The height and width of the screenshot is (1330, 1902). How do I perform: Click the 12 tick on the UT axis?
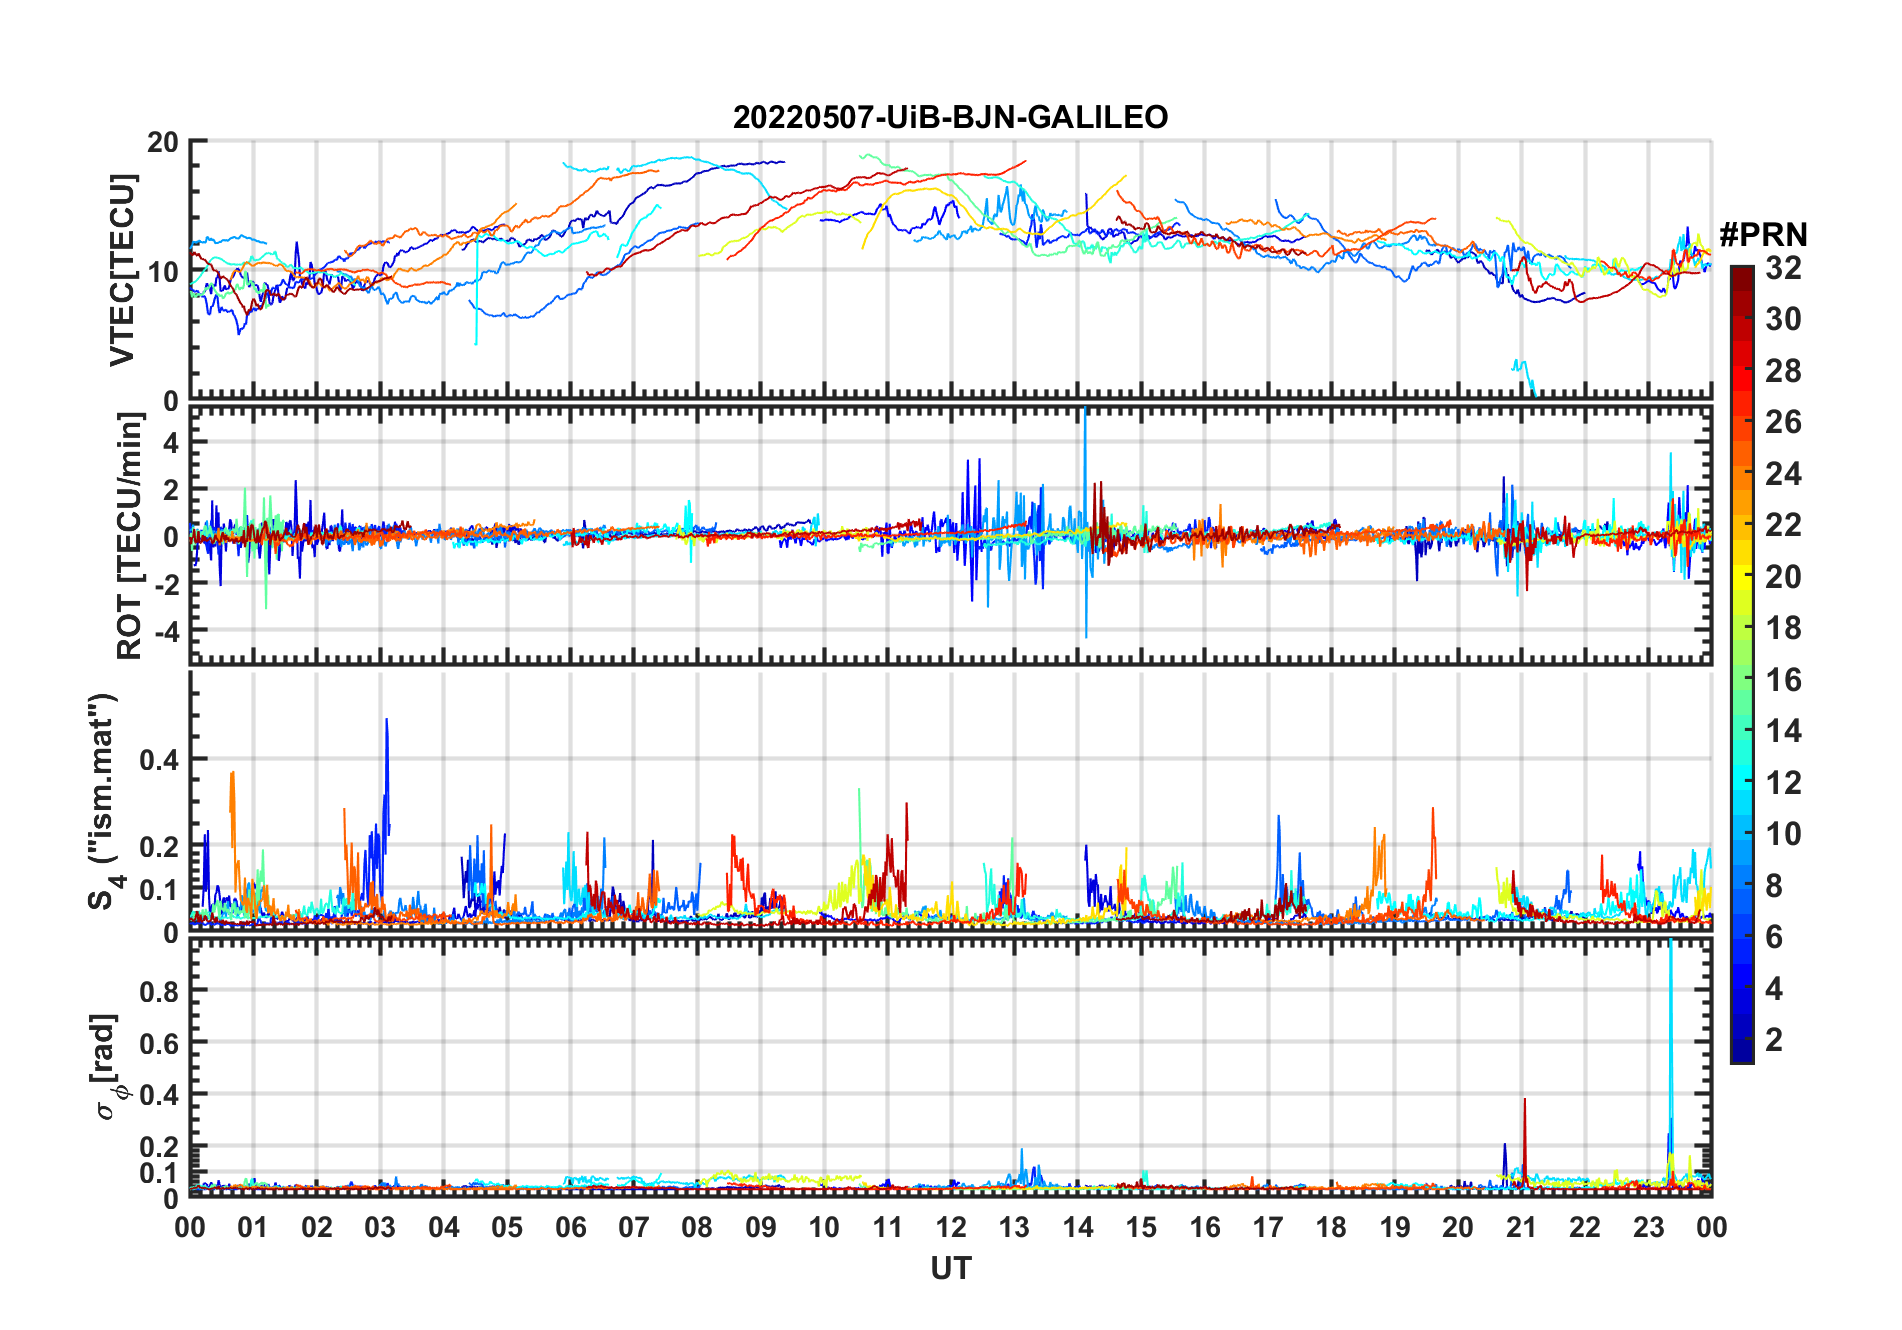point(951,1228)
